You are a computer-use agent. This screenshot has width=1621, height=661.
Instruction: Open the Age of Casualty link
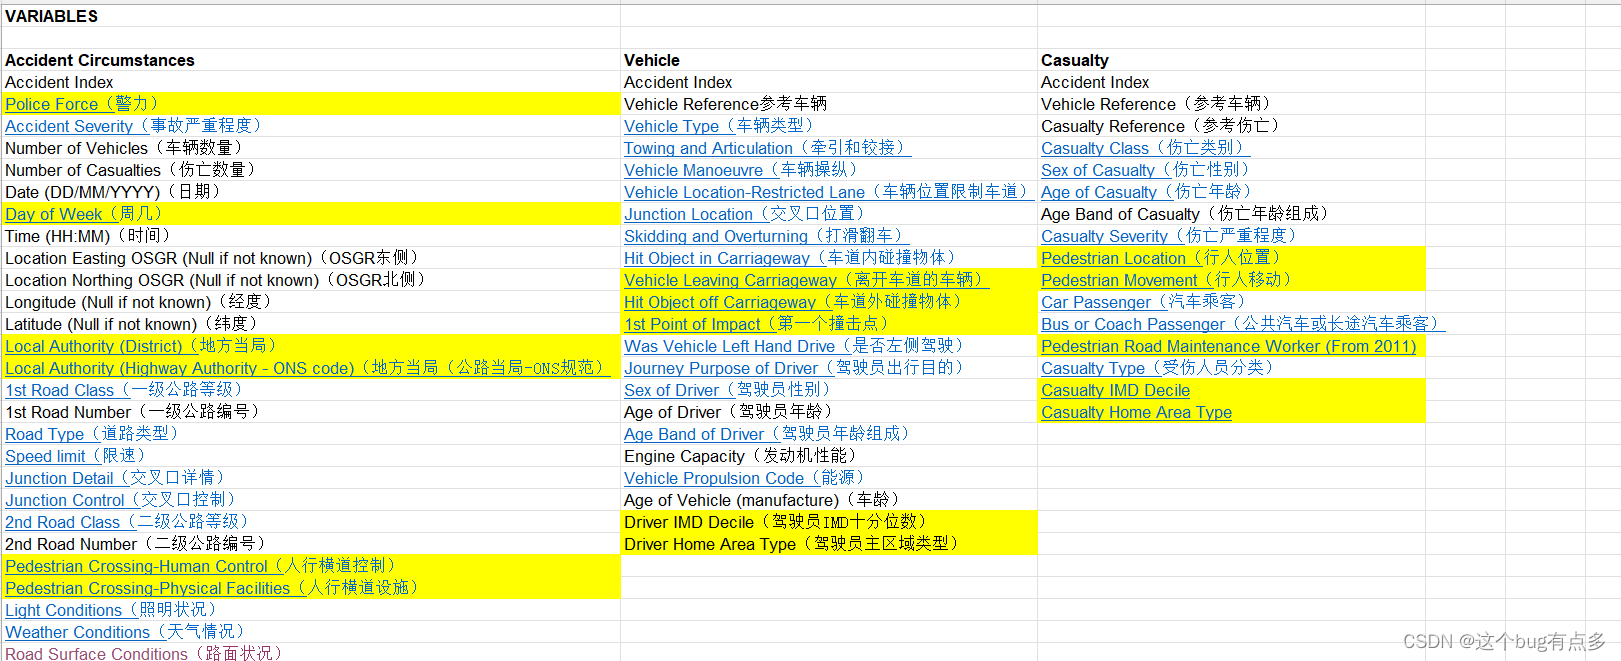coord(1147,192)
